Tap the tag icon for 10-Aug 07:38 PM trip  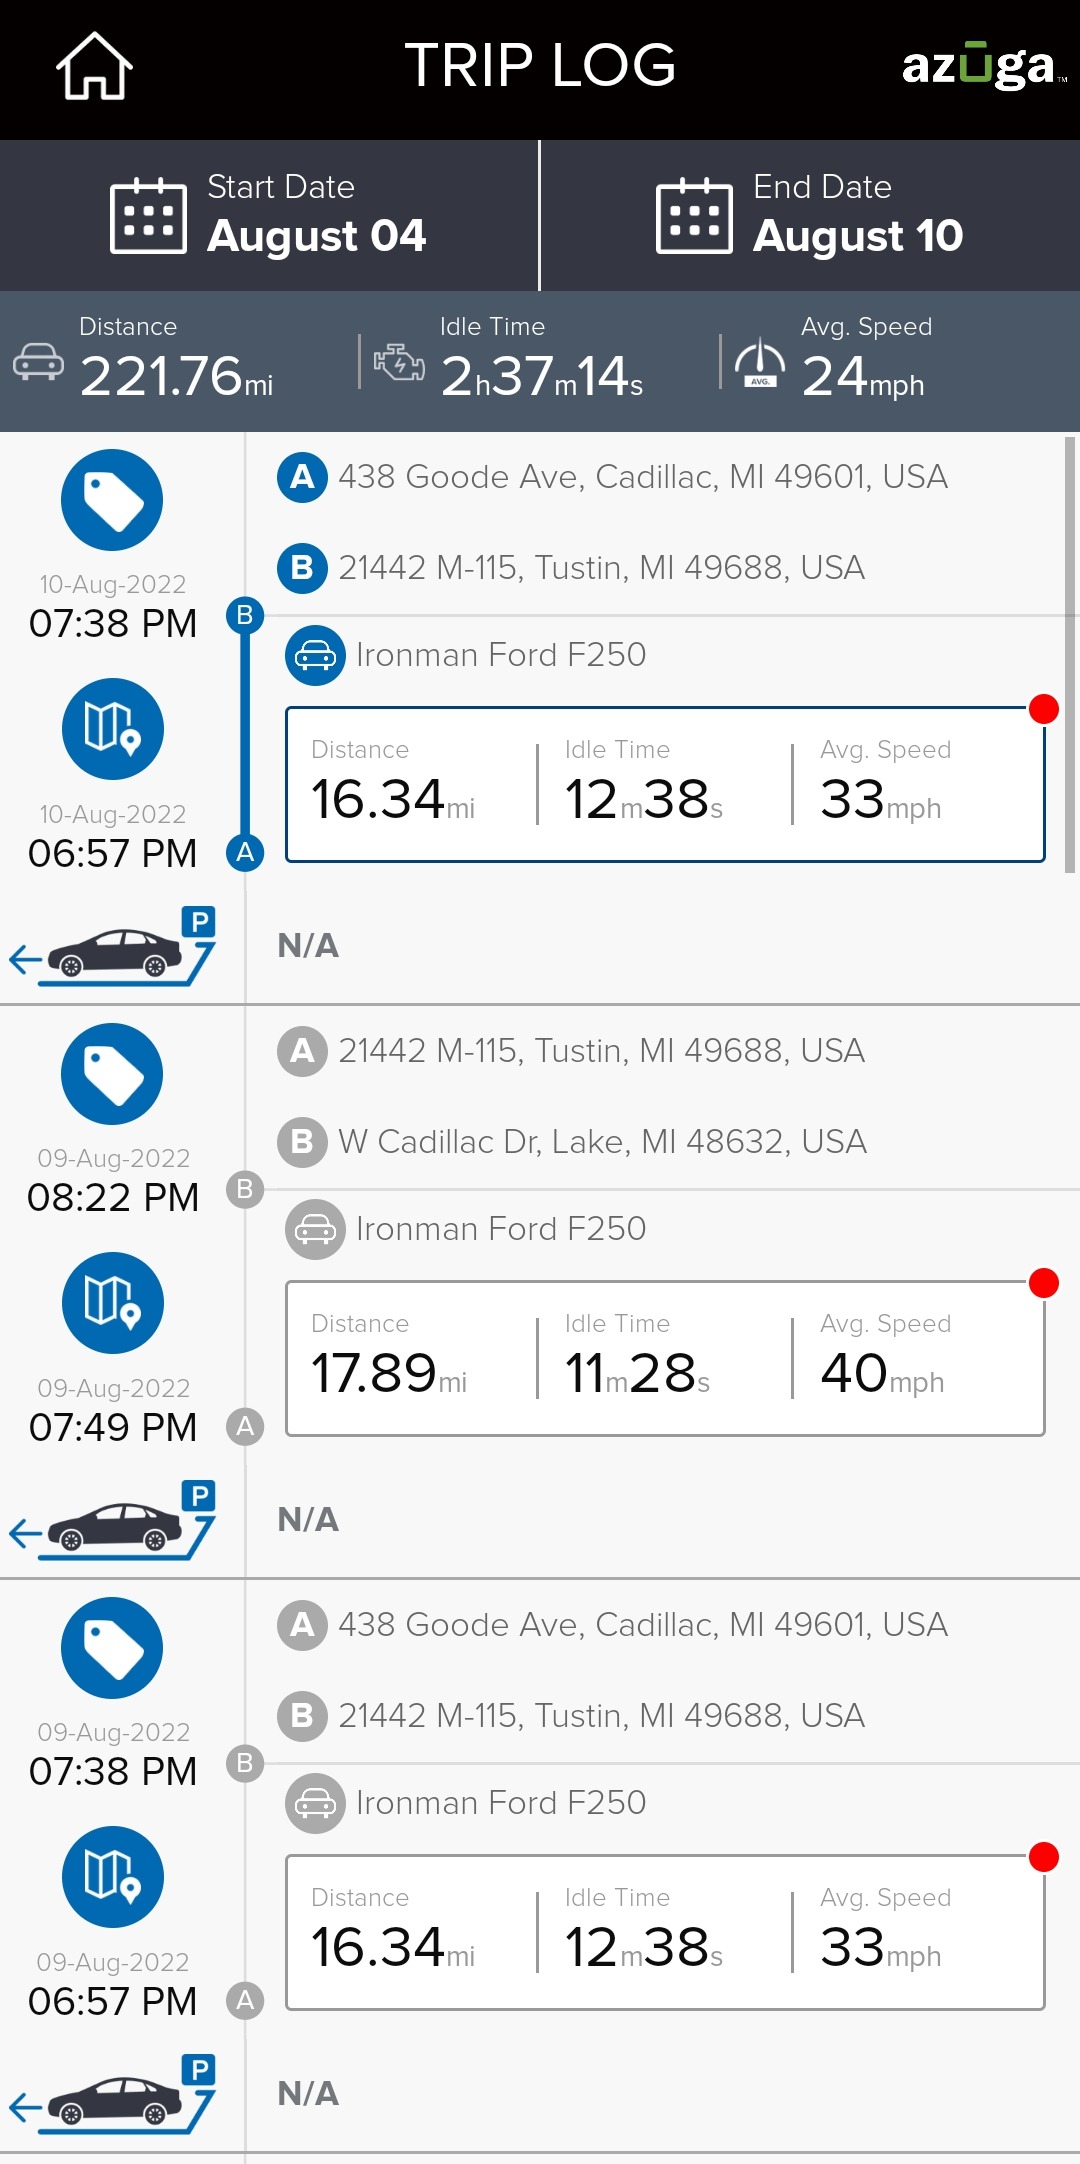point(112,500)
